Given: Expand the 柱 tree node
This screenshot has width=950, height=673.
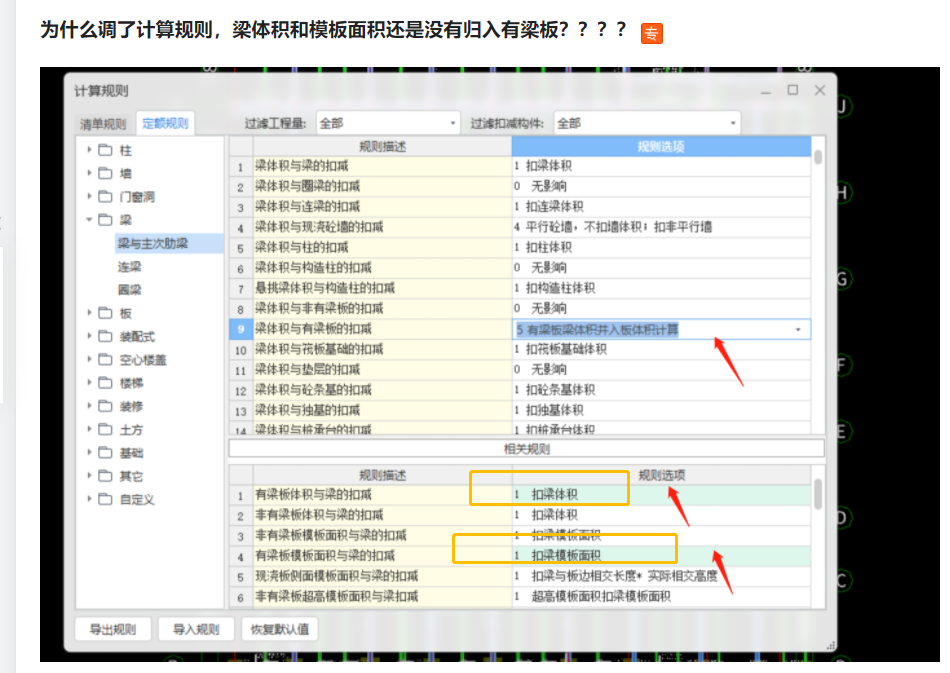Looking at the screenshot, I should tap(89, 149).
